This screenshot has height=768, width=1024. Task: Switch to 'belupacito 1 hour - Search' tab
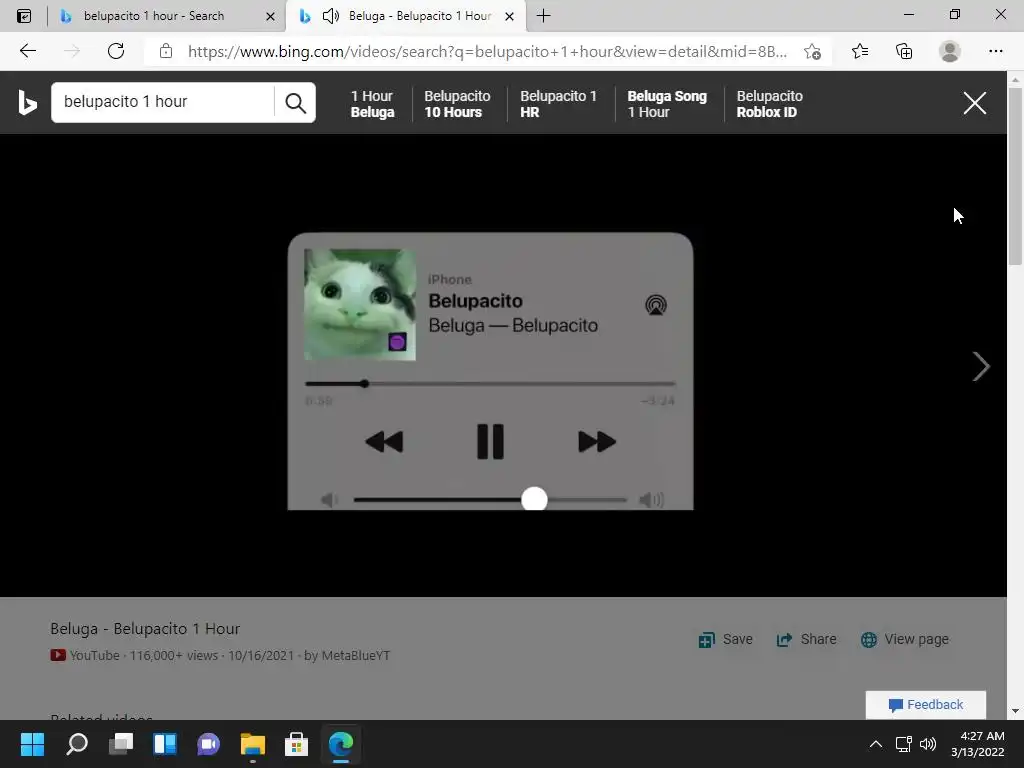click(x=153, y=16)
